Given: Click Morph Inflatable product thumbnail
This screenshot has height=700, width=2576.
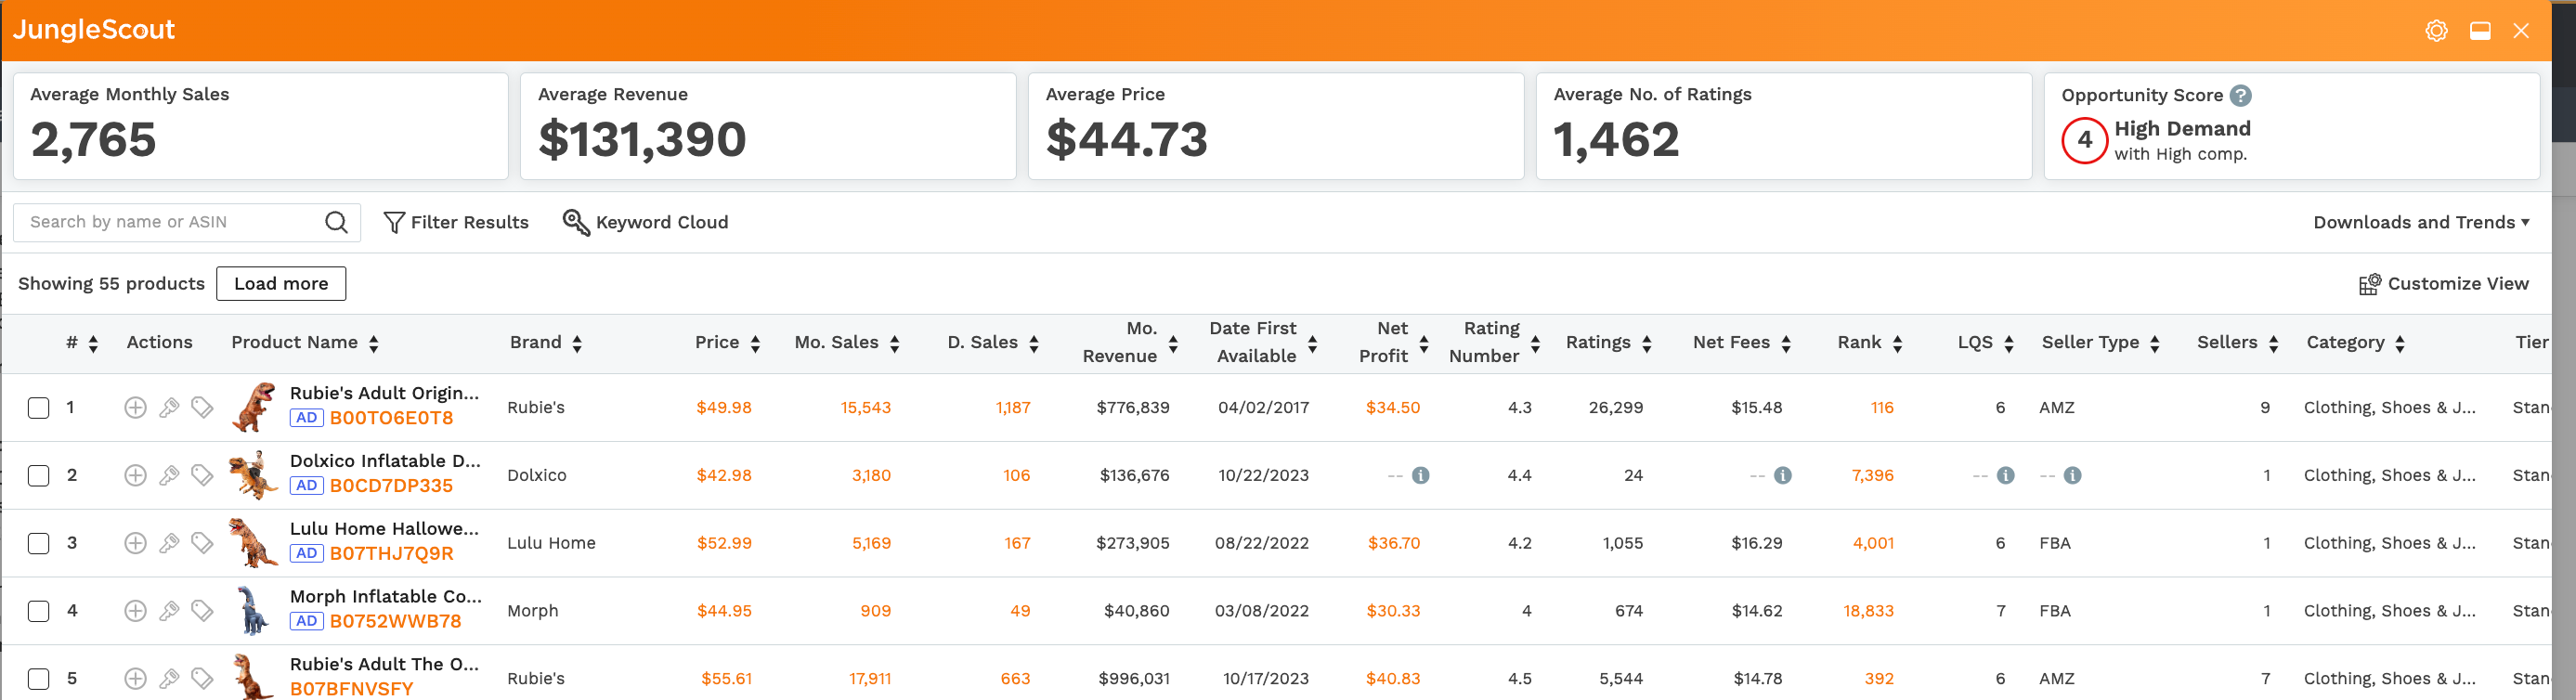Looking at the screenshot, I should coord(254,611).
